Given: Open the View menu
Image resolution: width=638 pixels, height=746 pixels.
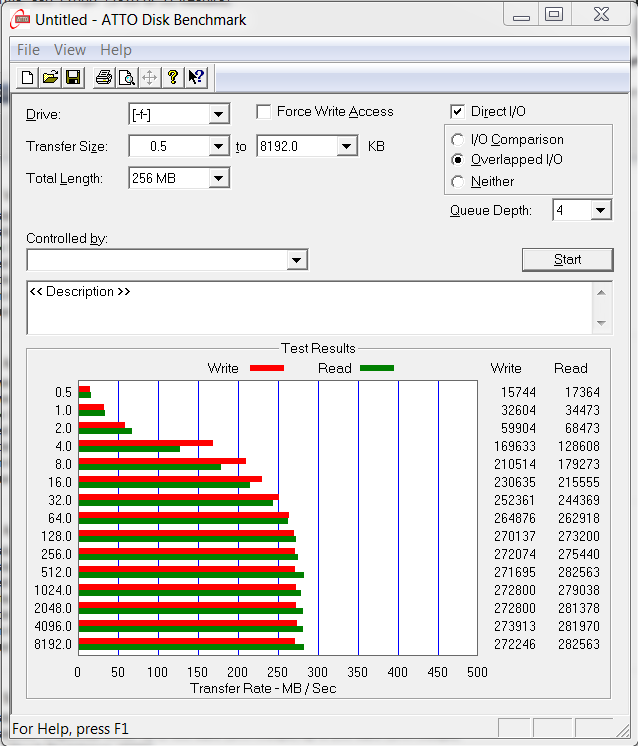Looking at the screenshot, I should point(70,50).
